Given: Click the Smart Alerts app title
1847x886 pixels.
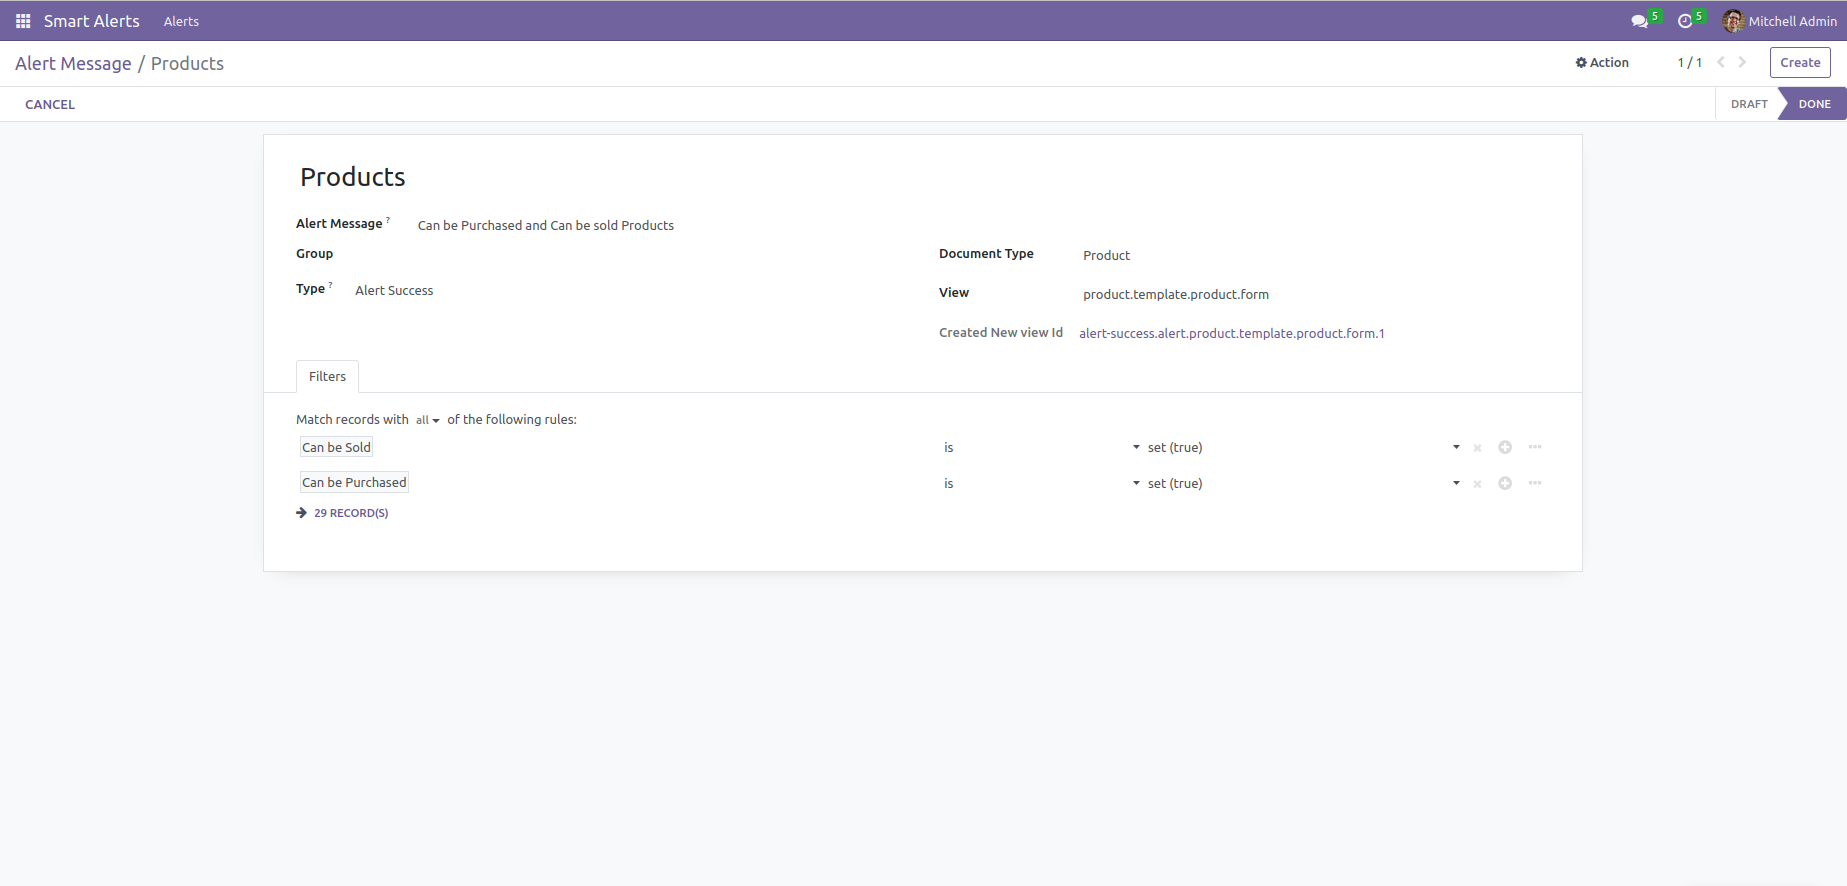Looking at the screenshot, I should 92,21.
